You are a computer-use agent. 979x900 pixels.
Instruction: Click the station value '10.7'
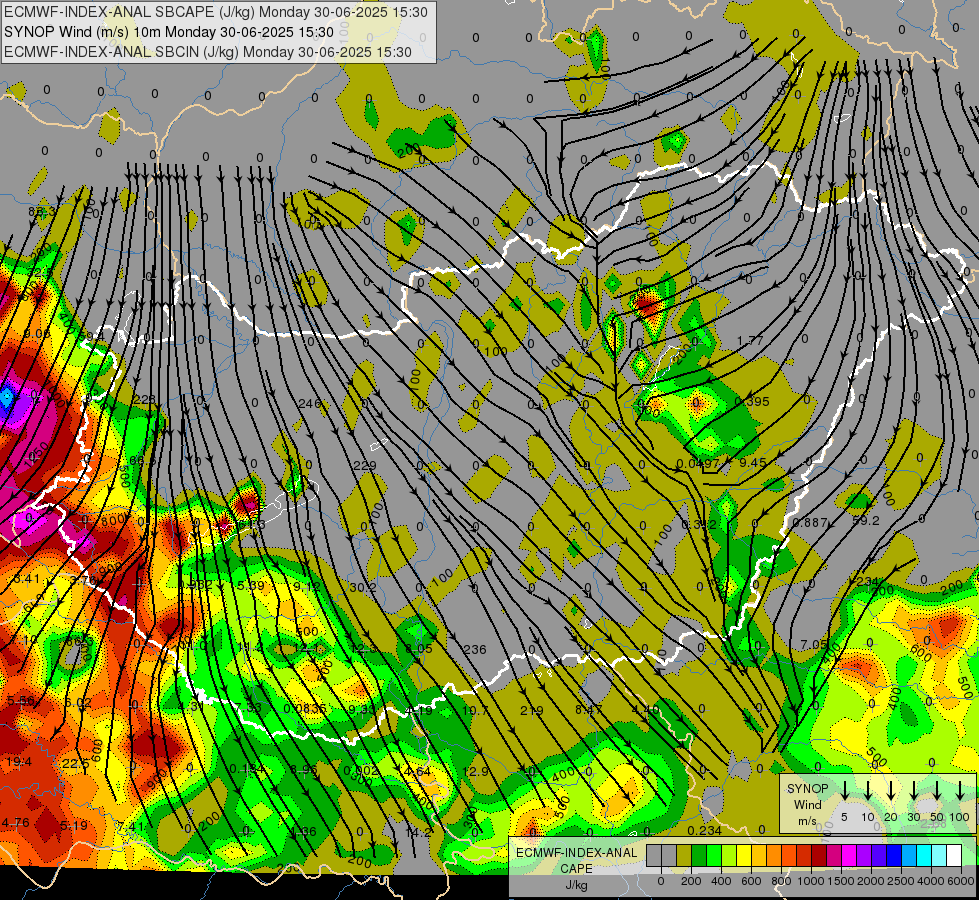click(475, 710)
